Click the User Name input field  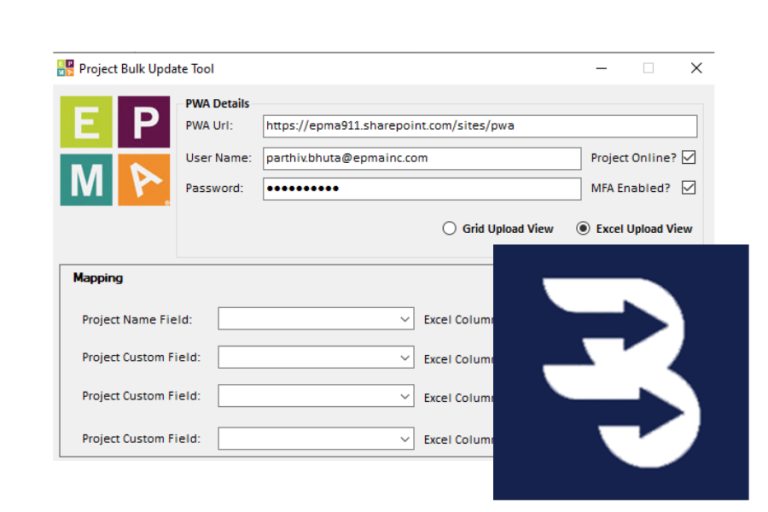click(x=422, y=158)
